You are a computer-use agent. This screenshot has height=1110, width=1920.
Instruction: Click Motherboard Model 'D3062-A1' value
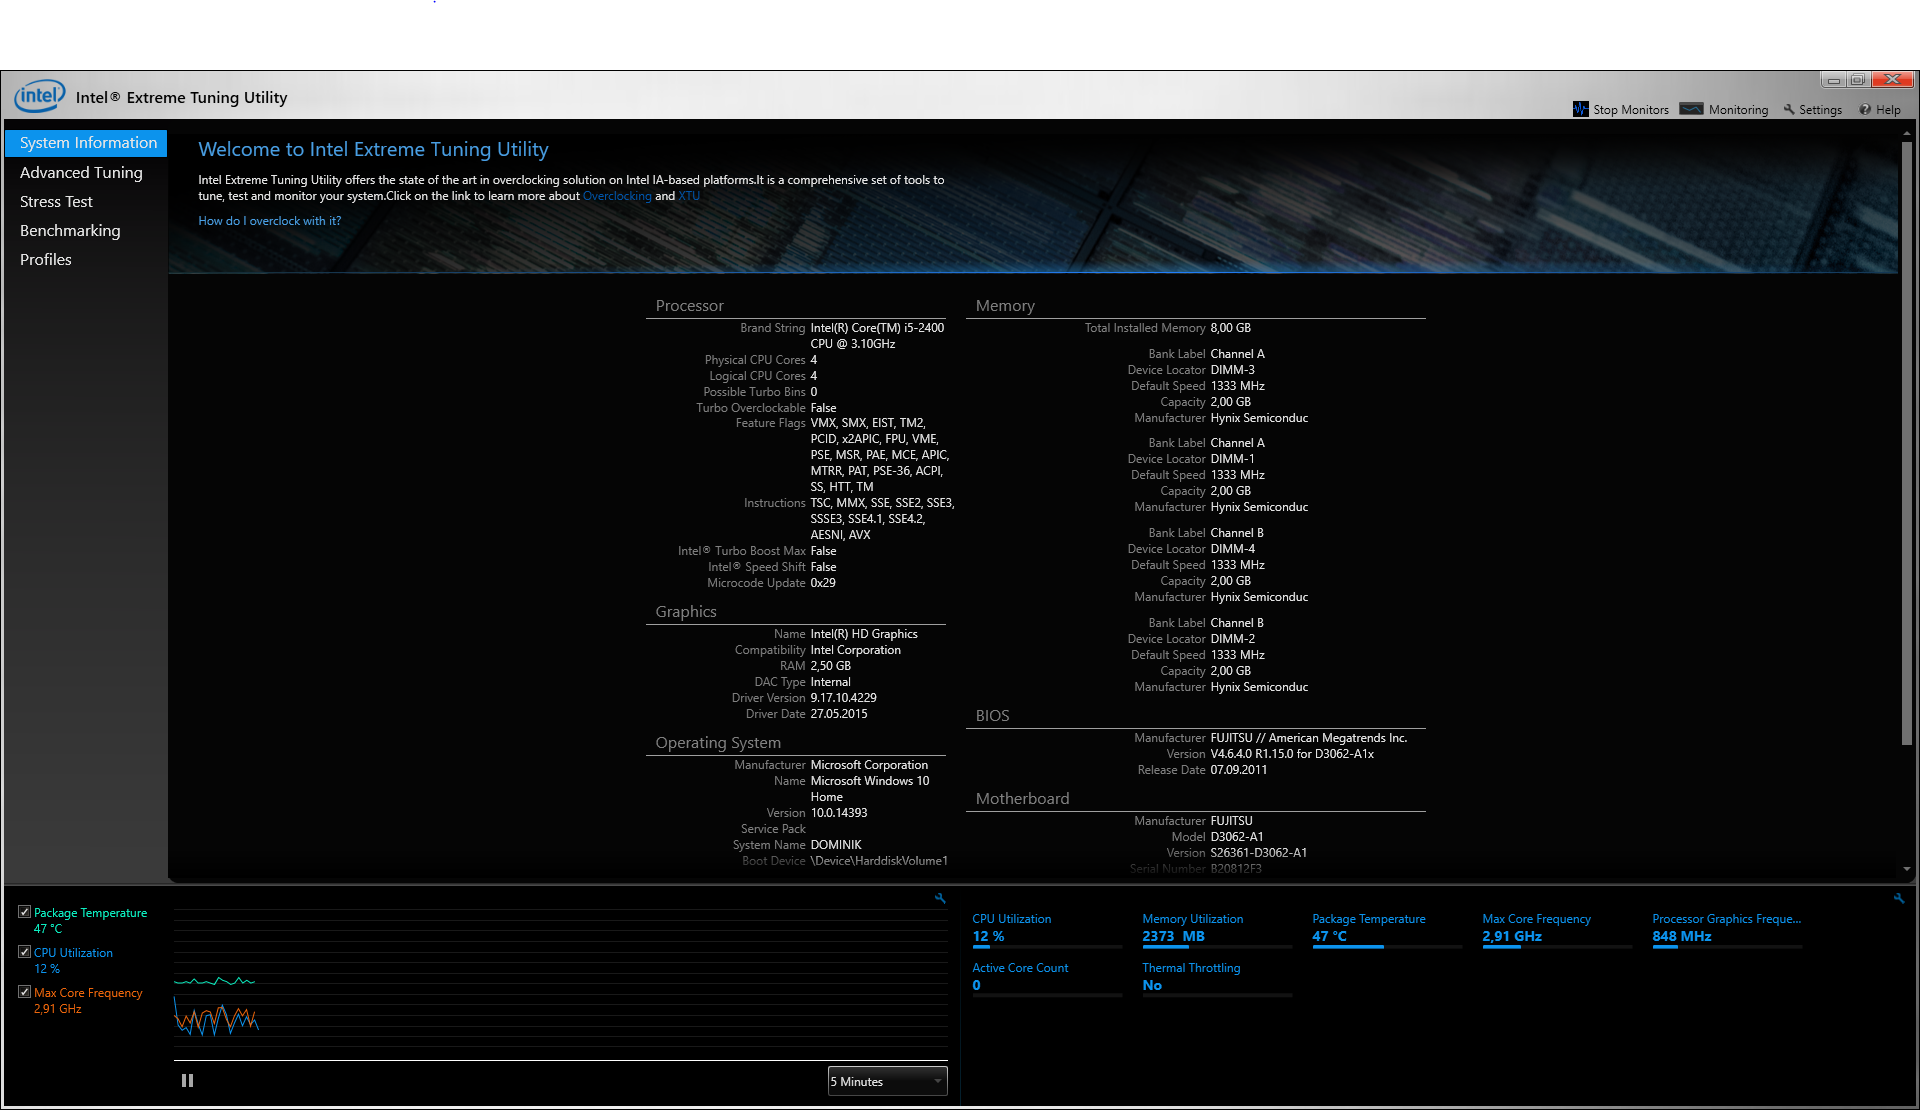click(1236, 837)
